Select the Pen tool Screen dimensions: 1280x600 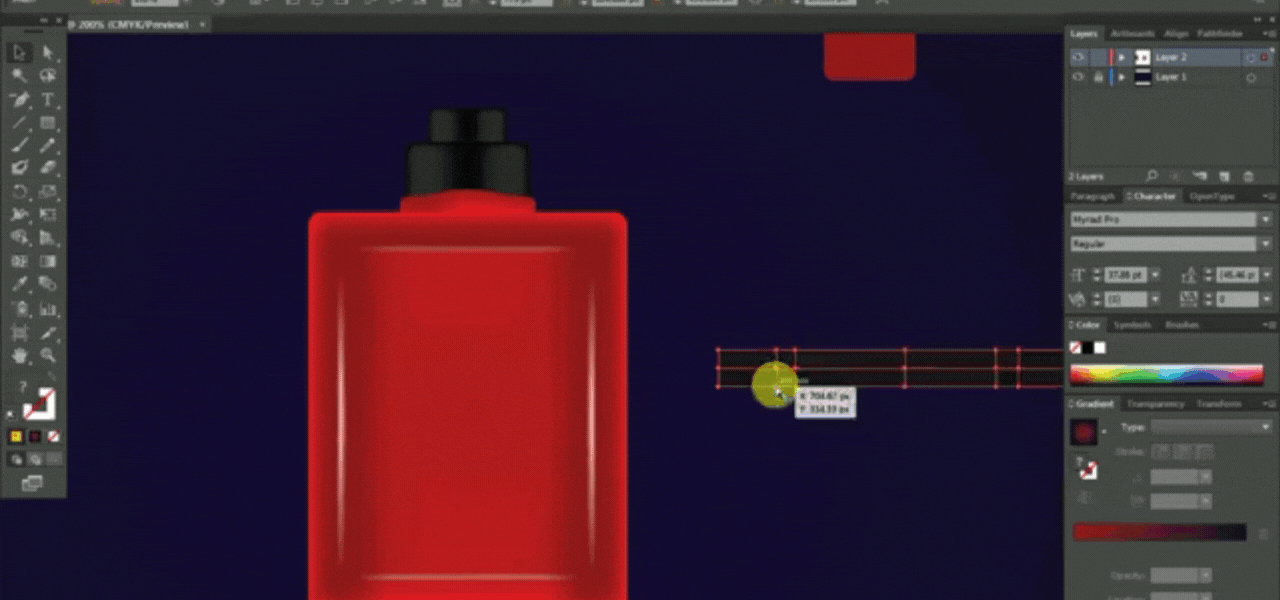(x=19, y=100)
